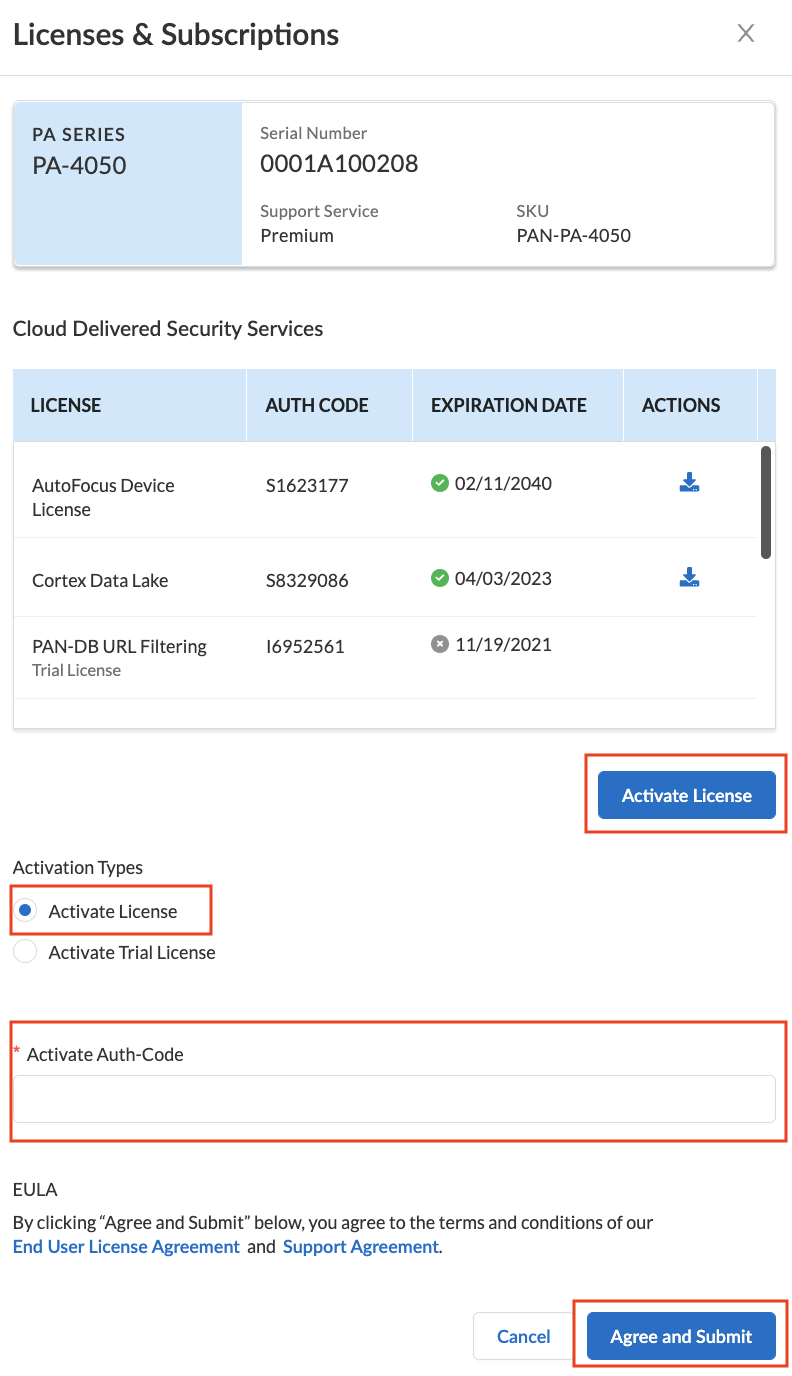Open the Support Agreement link
The width and height of the screenshot is (792, 1376).
pos(360,1247)
